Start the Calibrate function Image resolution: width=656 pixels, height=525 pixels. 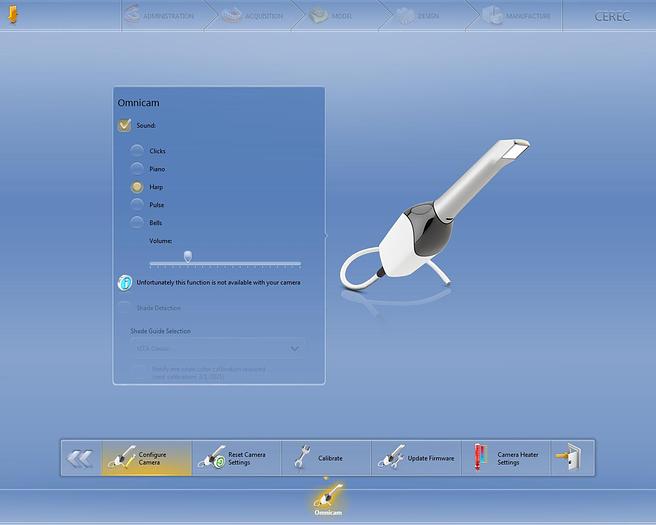tap(326, 458)
